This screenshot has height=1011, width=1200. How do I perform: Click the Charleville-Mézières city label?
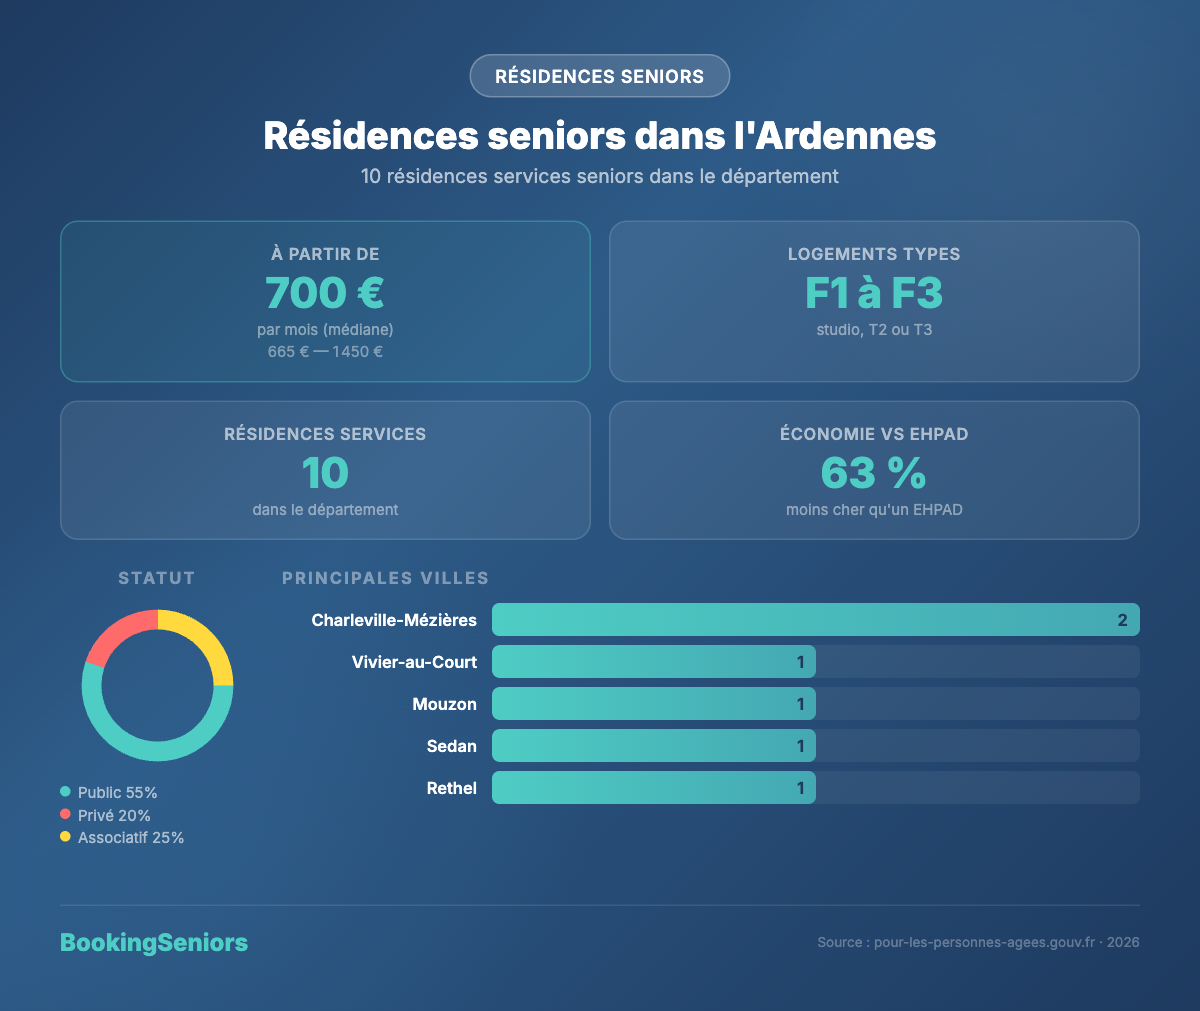pyautogui.click(x=396, y=619)
